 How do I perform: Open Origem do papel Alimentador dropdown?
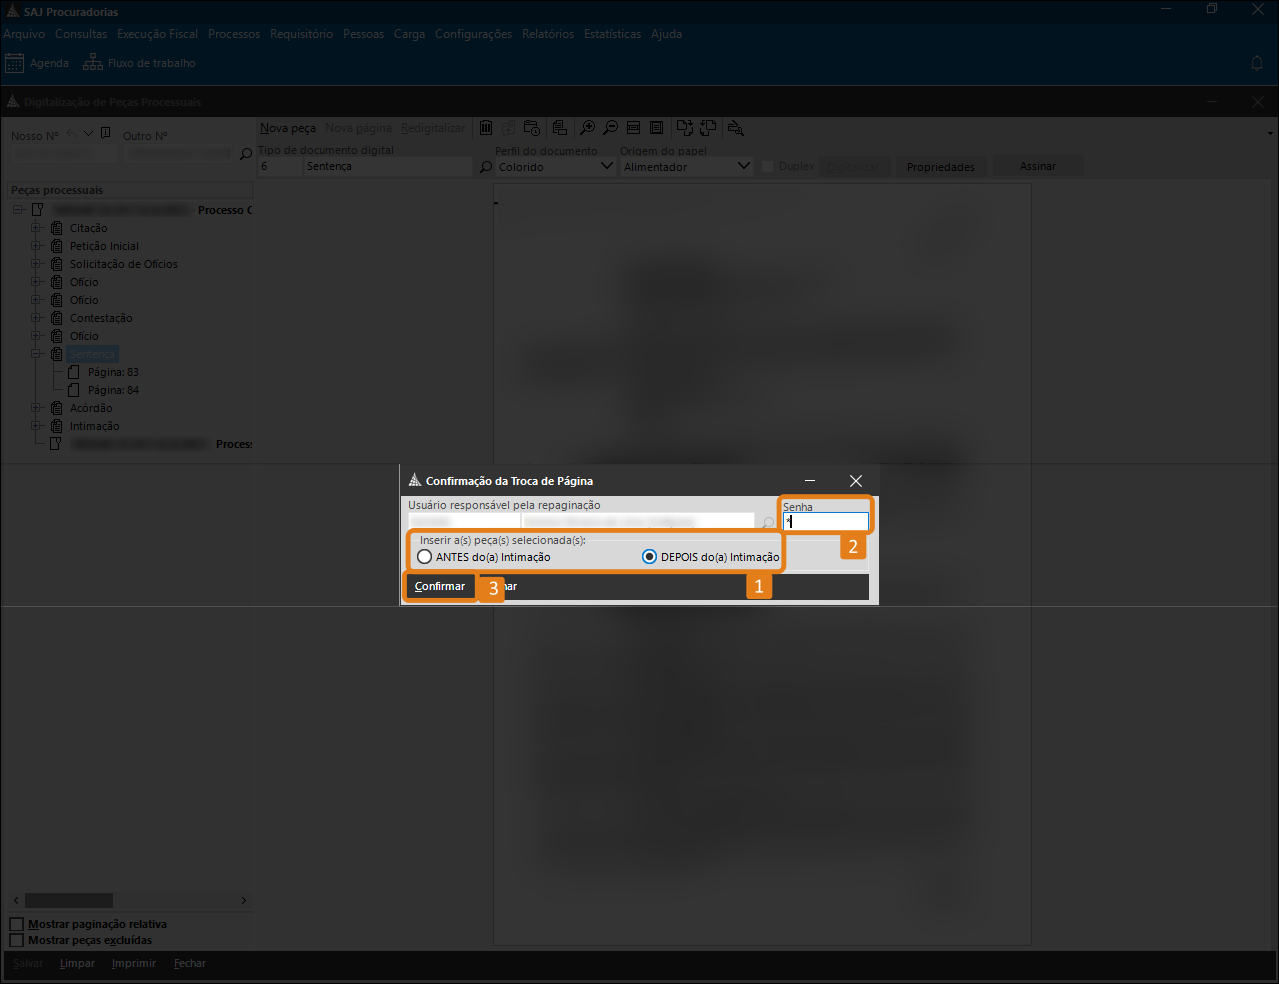tap(743, 166)
